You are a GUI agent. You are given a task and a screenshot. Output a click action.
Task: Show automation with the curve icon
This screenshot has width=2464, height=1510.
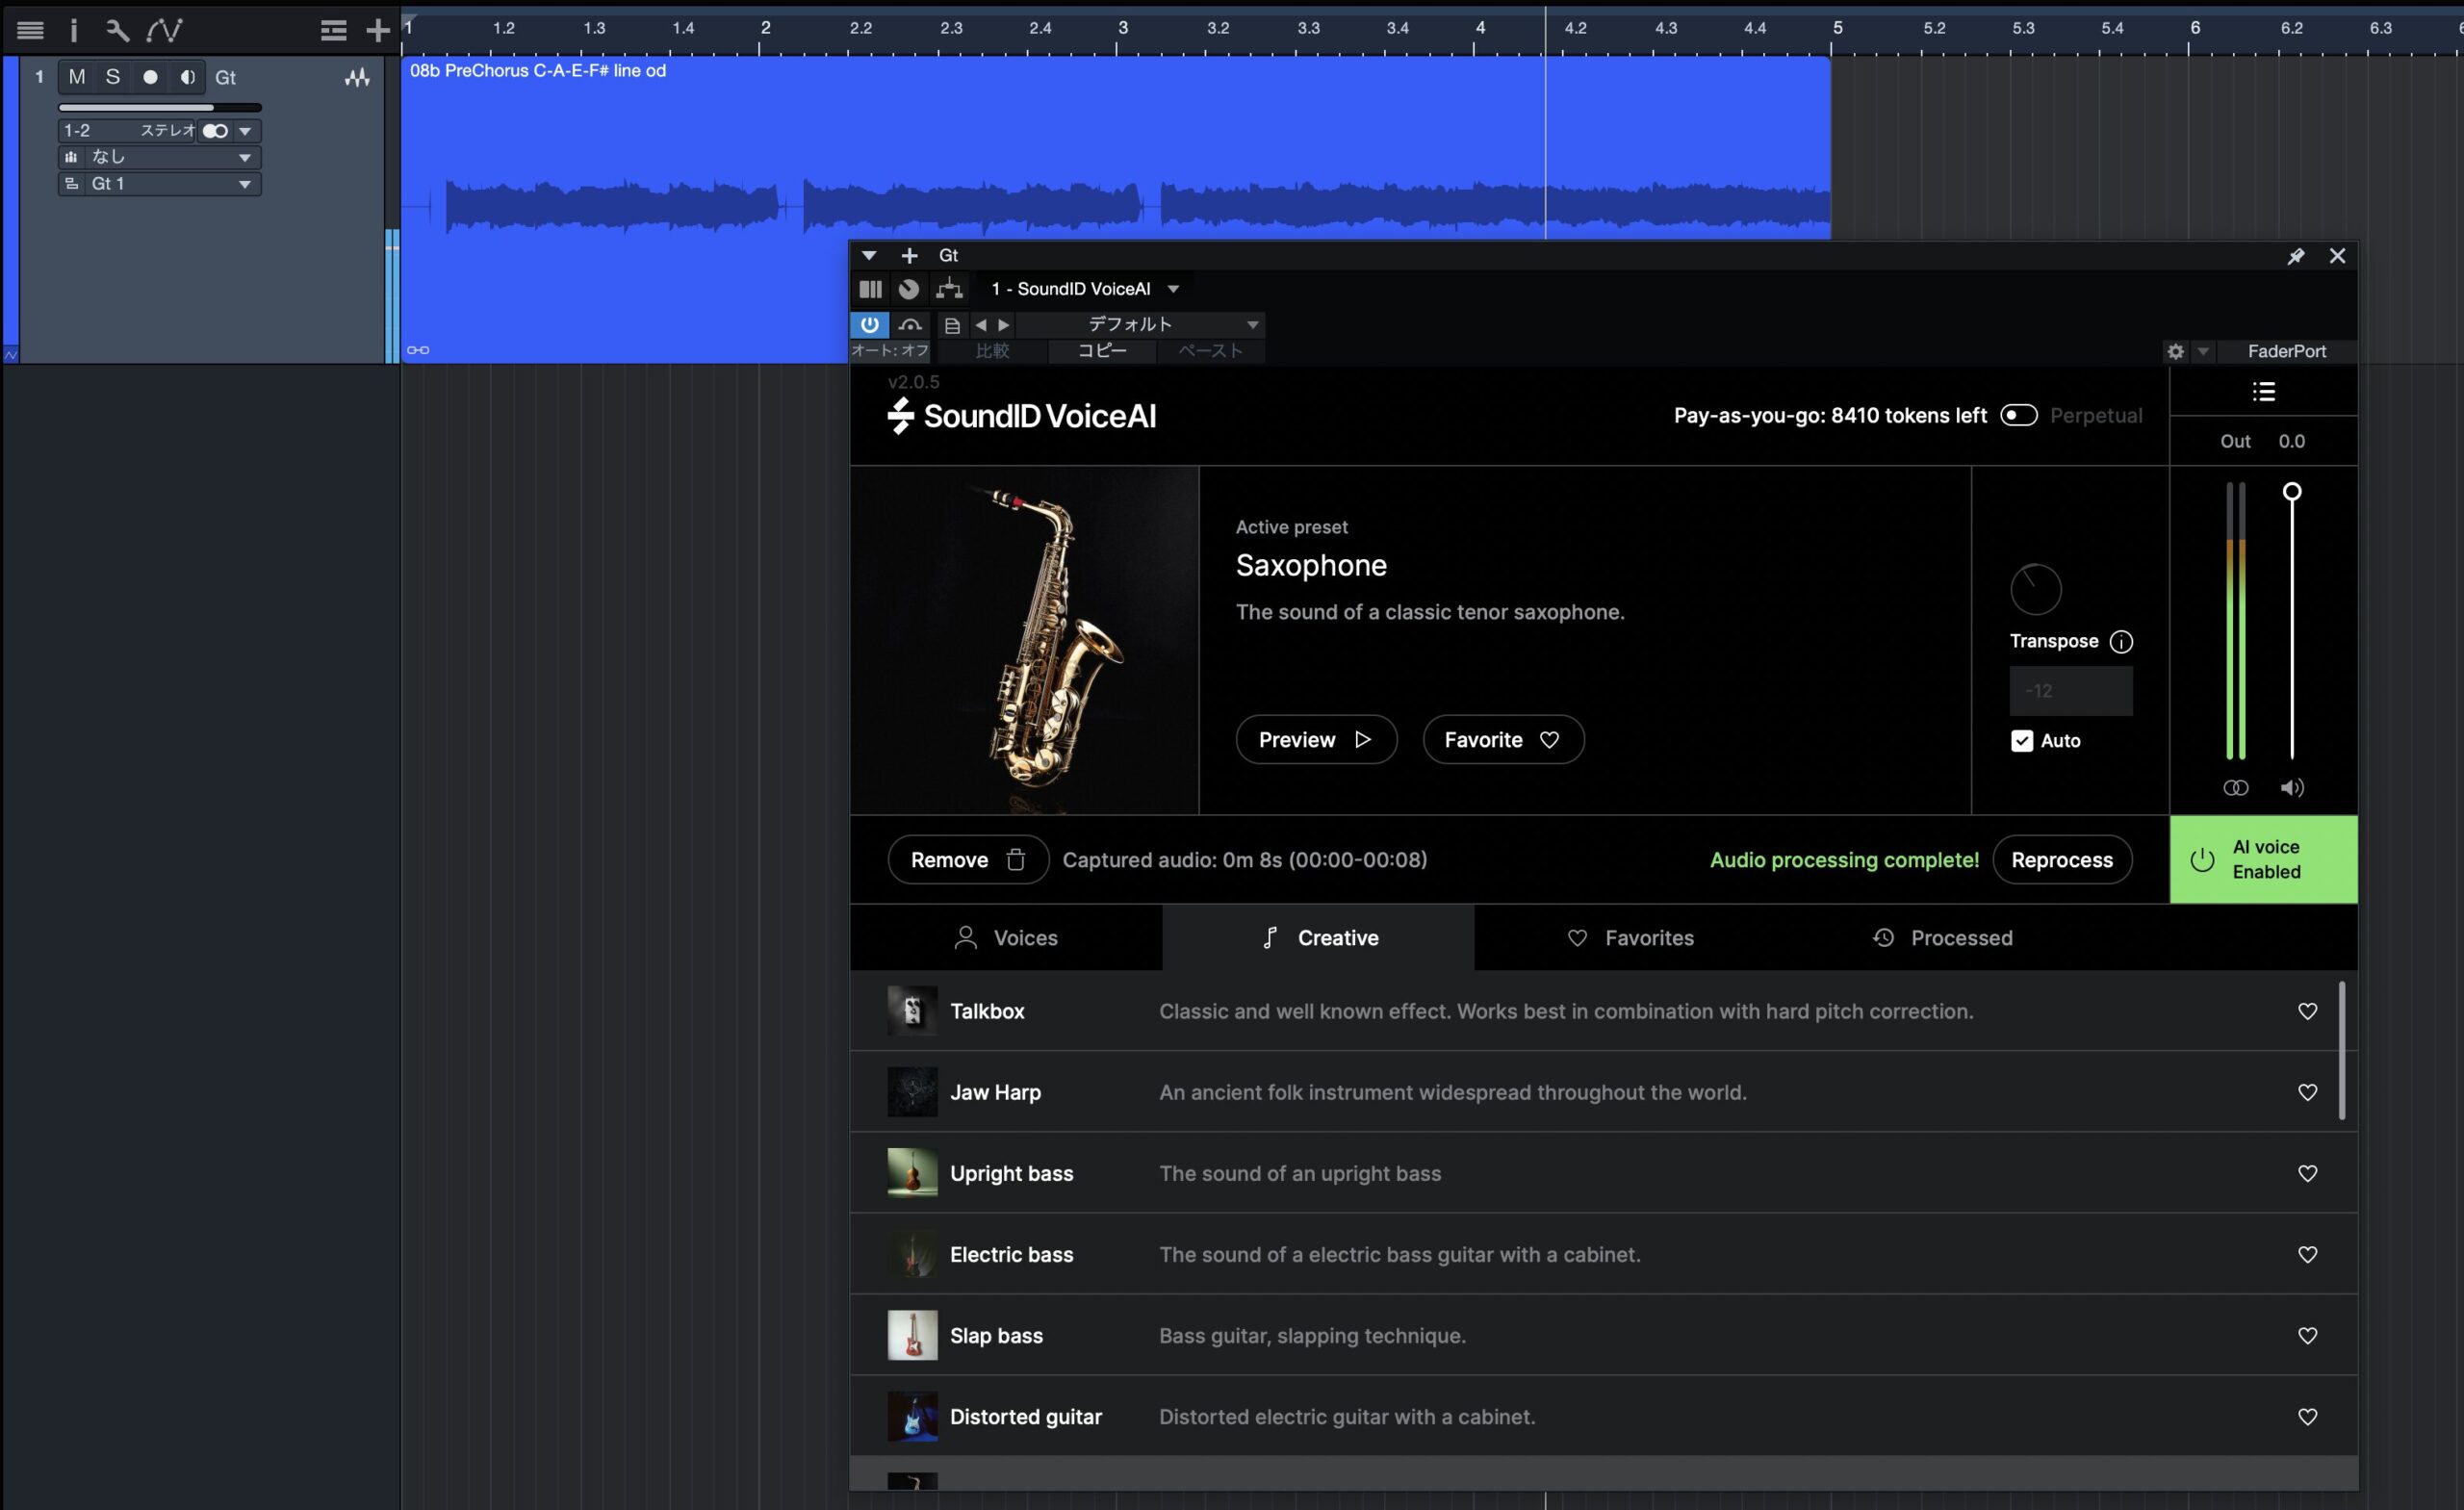pyautogui.click(x=164, y=30)
